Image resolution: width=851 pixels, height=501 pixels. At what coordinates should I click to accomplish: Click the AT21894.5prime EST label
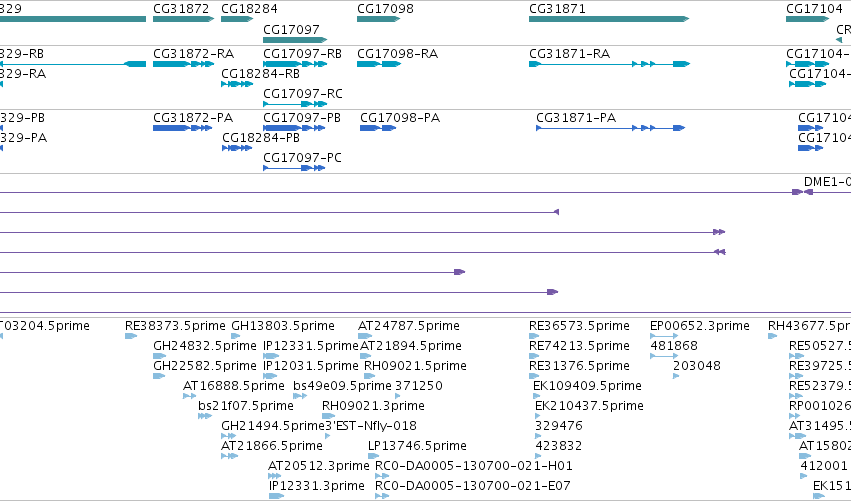pyautogui.click(x=411, y=346)
